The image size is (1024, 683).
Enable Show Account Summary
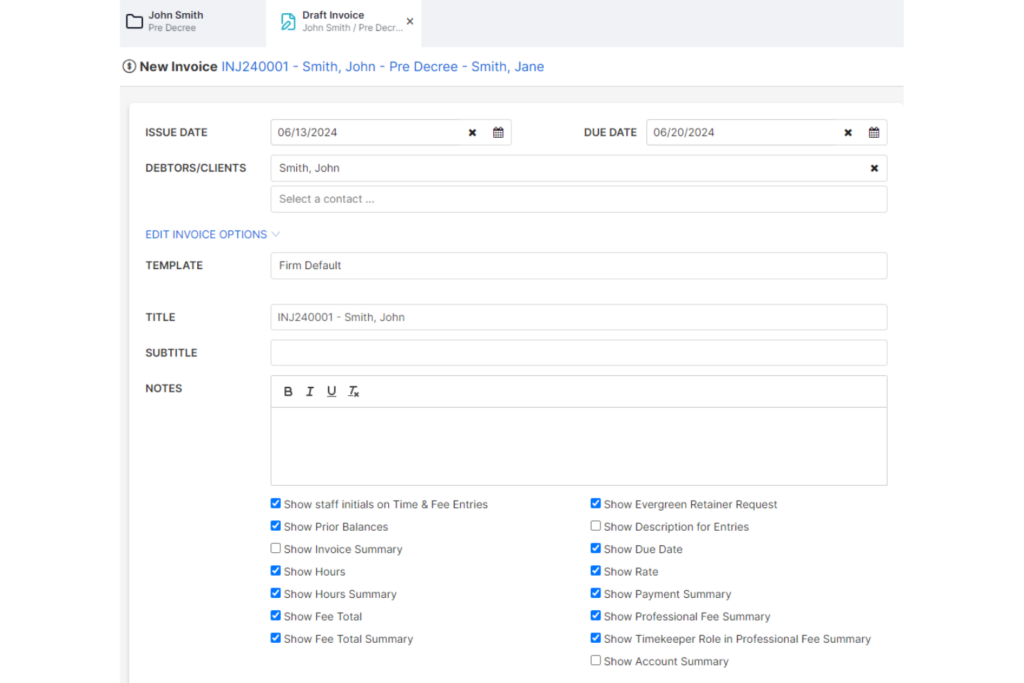tap(596, 661)
